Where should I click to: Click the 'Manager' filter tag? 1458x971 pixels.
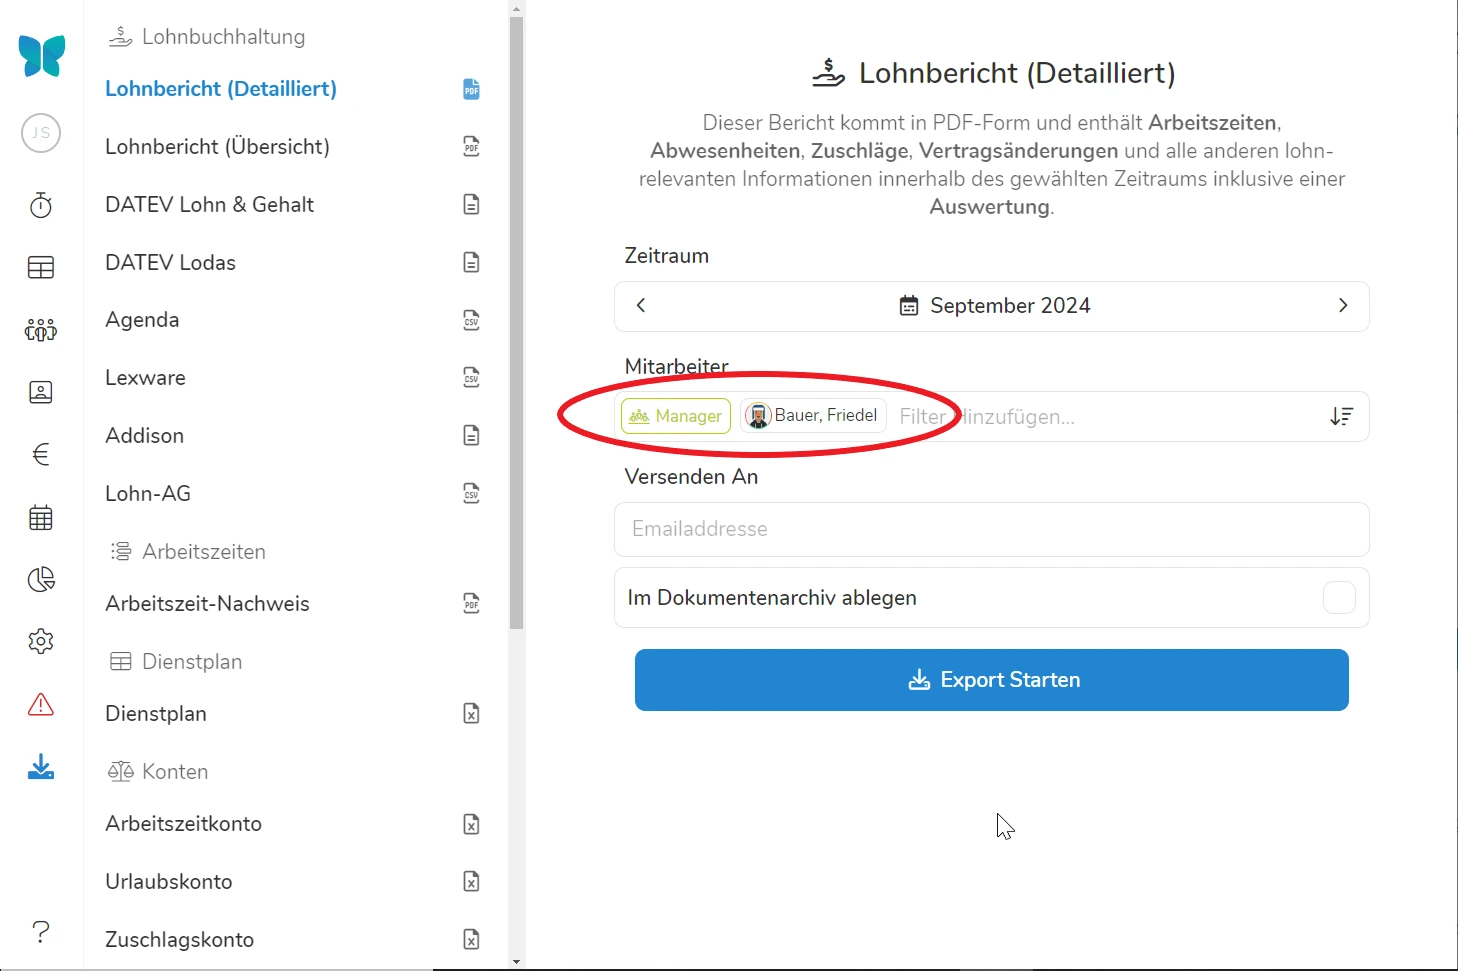coord(676,416)
